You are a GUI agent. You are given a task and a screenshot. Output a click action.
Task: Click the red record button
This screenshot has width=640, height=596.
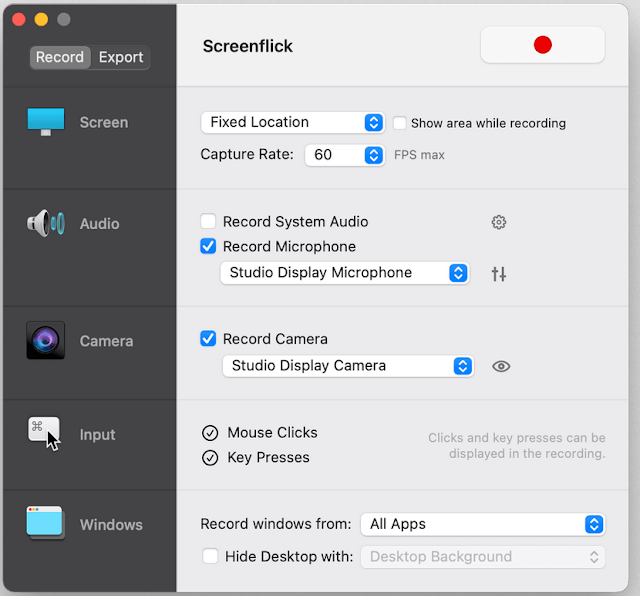click(542, 45)
